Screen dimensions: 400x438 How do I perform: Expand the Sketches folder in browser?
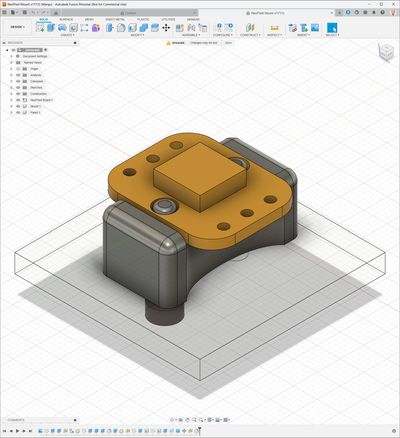tap(11, 87)
